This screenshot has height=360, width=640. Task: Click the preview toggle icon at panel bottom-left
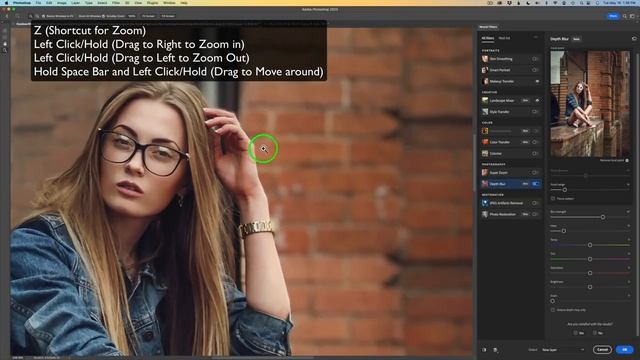click(484, 350)
